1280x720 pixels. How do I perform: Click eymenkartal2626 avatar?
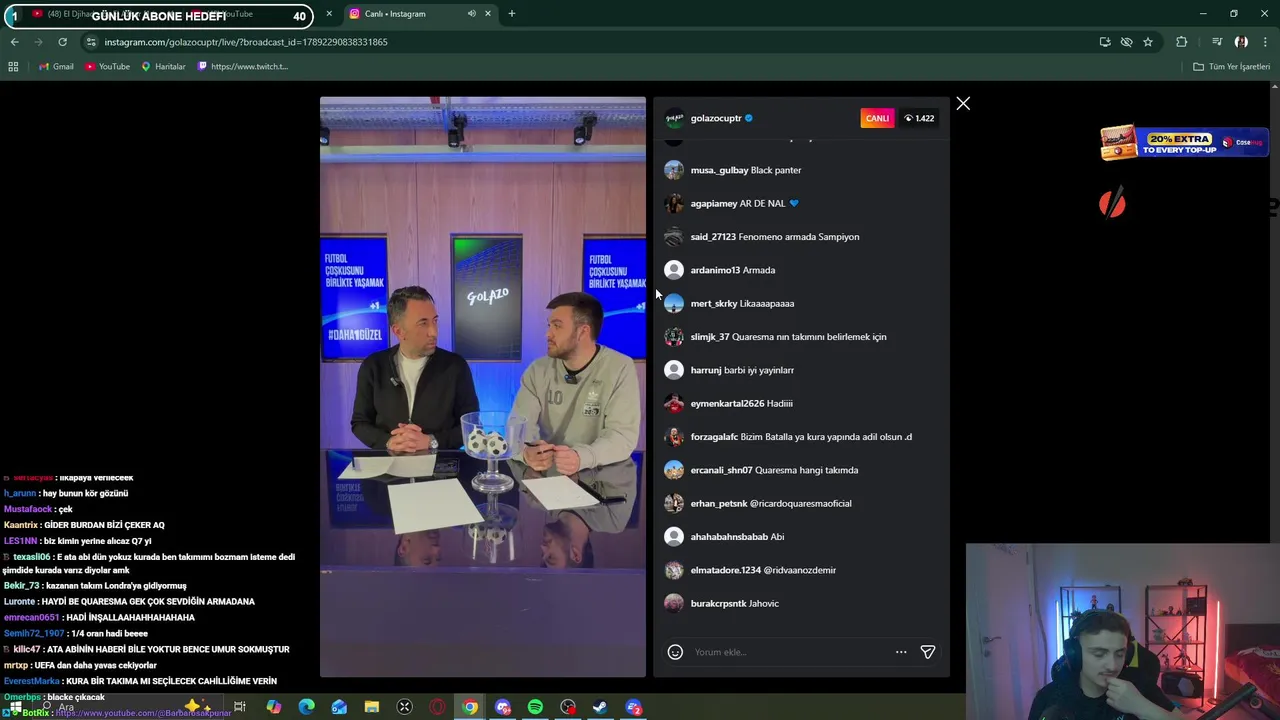tap(674, 403)
